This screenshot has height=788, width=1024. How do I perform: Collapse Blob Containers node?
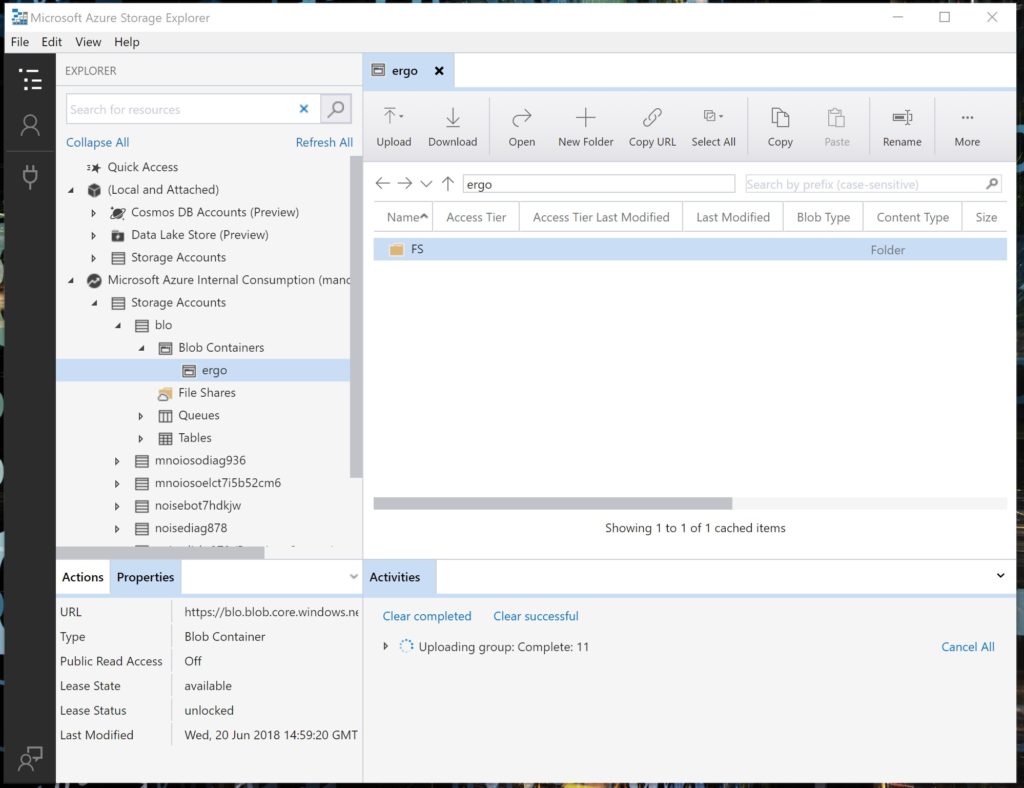pos(142,348)
